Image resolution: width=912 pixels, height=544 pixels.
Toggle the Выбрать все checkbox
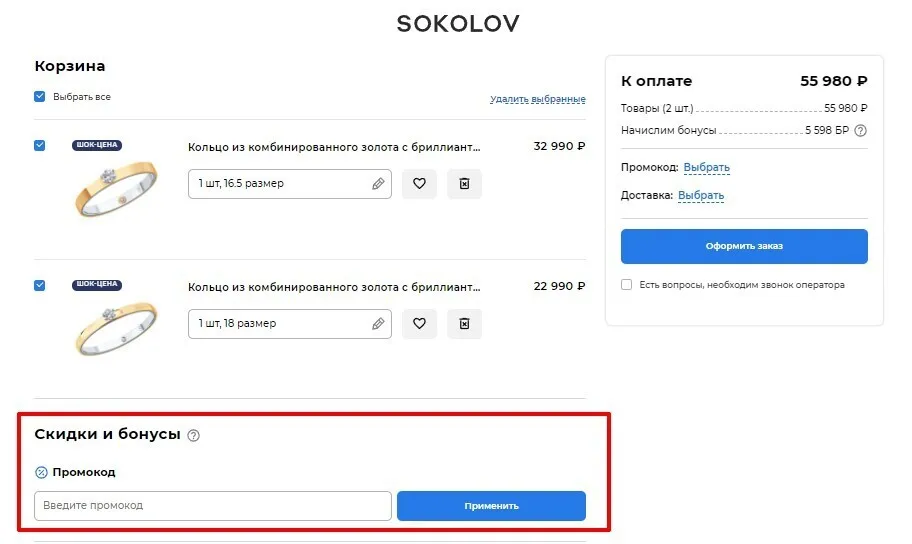click(40, 97)
